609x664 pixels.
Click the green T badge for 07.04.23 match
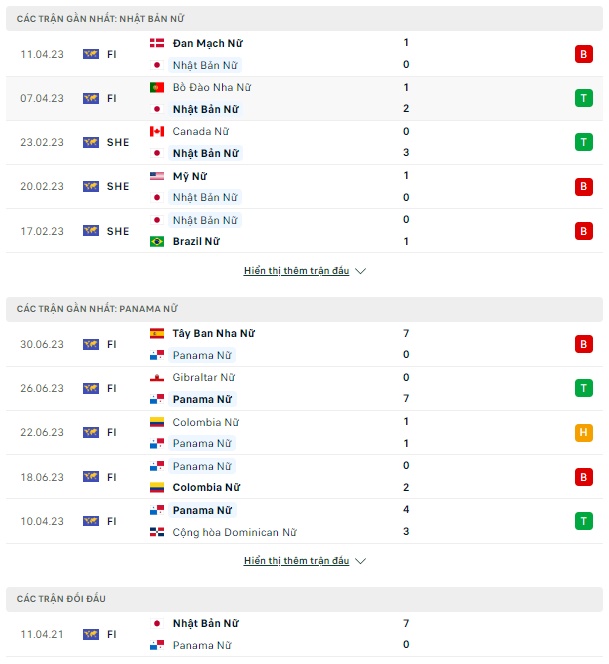coord(584,98)
